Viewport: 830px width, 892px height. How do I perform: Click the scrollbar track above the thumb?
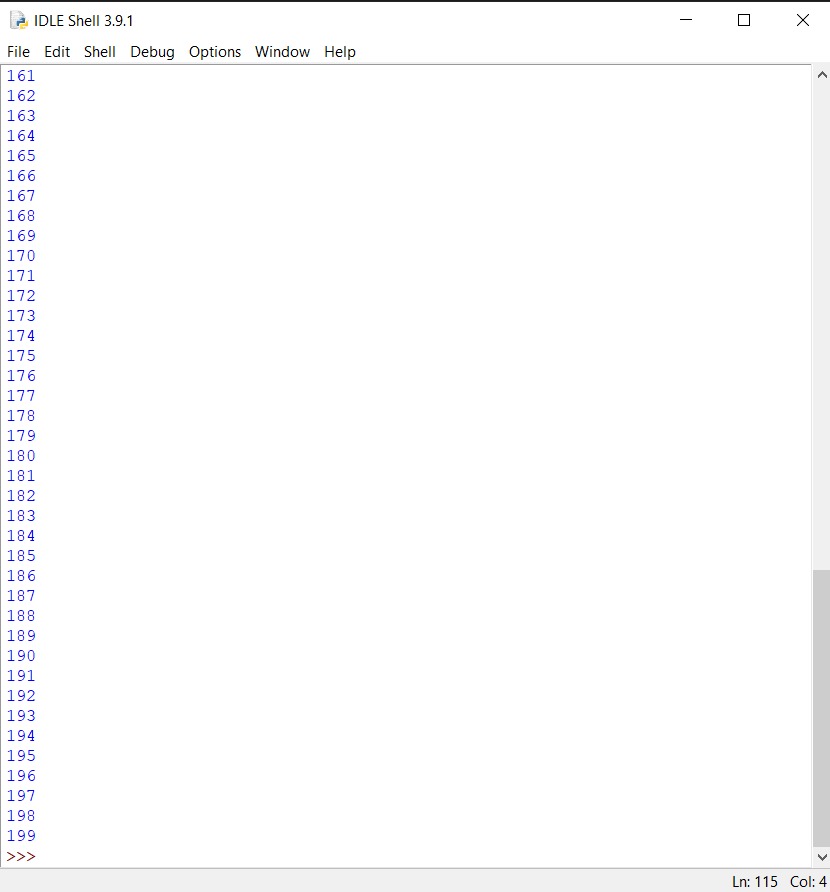click(821, 327)
